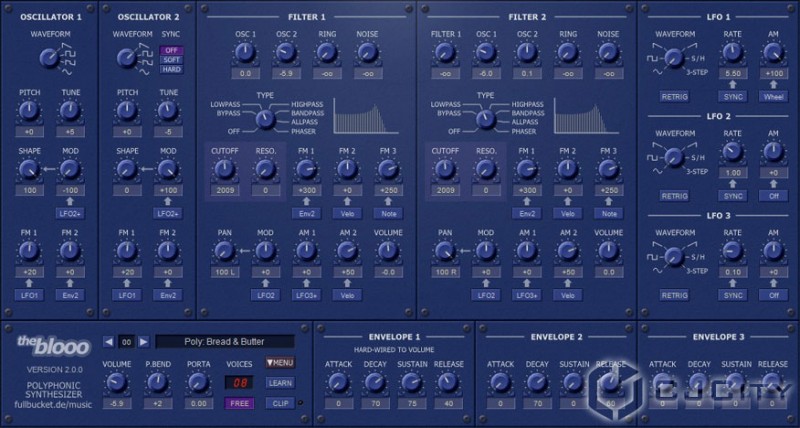This screenshot has width=800, height=428.
Task: Click LFO 1 rate value 5.50
Action: click(733, 73)
